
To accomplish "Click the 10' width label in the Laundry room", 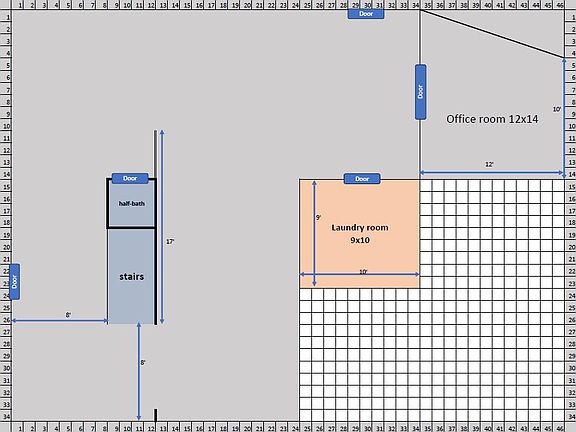I will coord(363,271).
